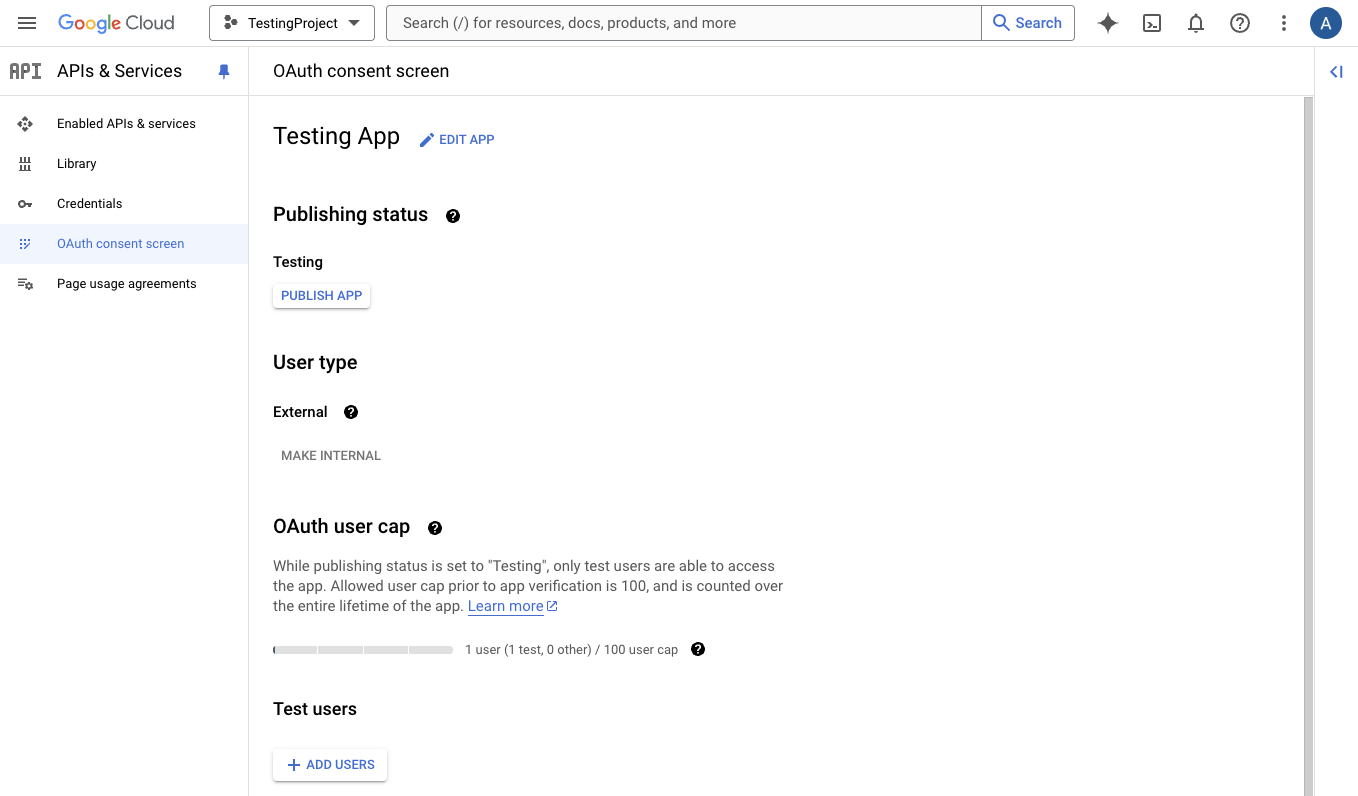Open the notifications bell
1358x796 pixels.
point(1196,23)
